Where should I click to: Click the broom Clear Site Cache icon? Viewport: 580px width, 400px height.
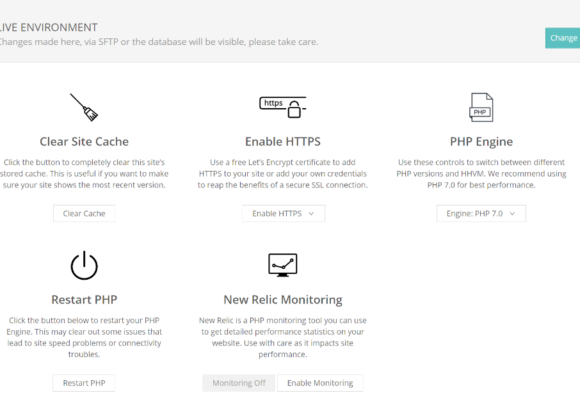[x=84, y=107]
